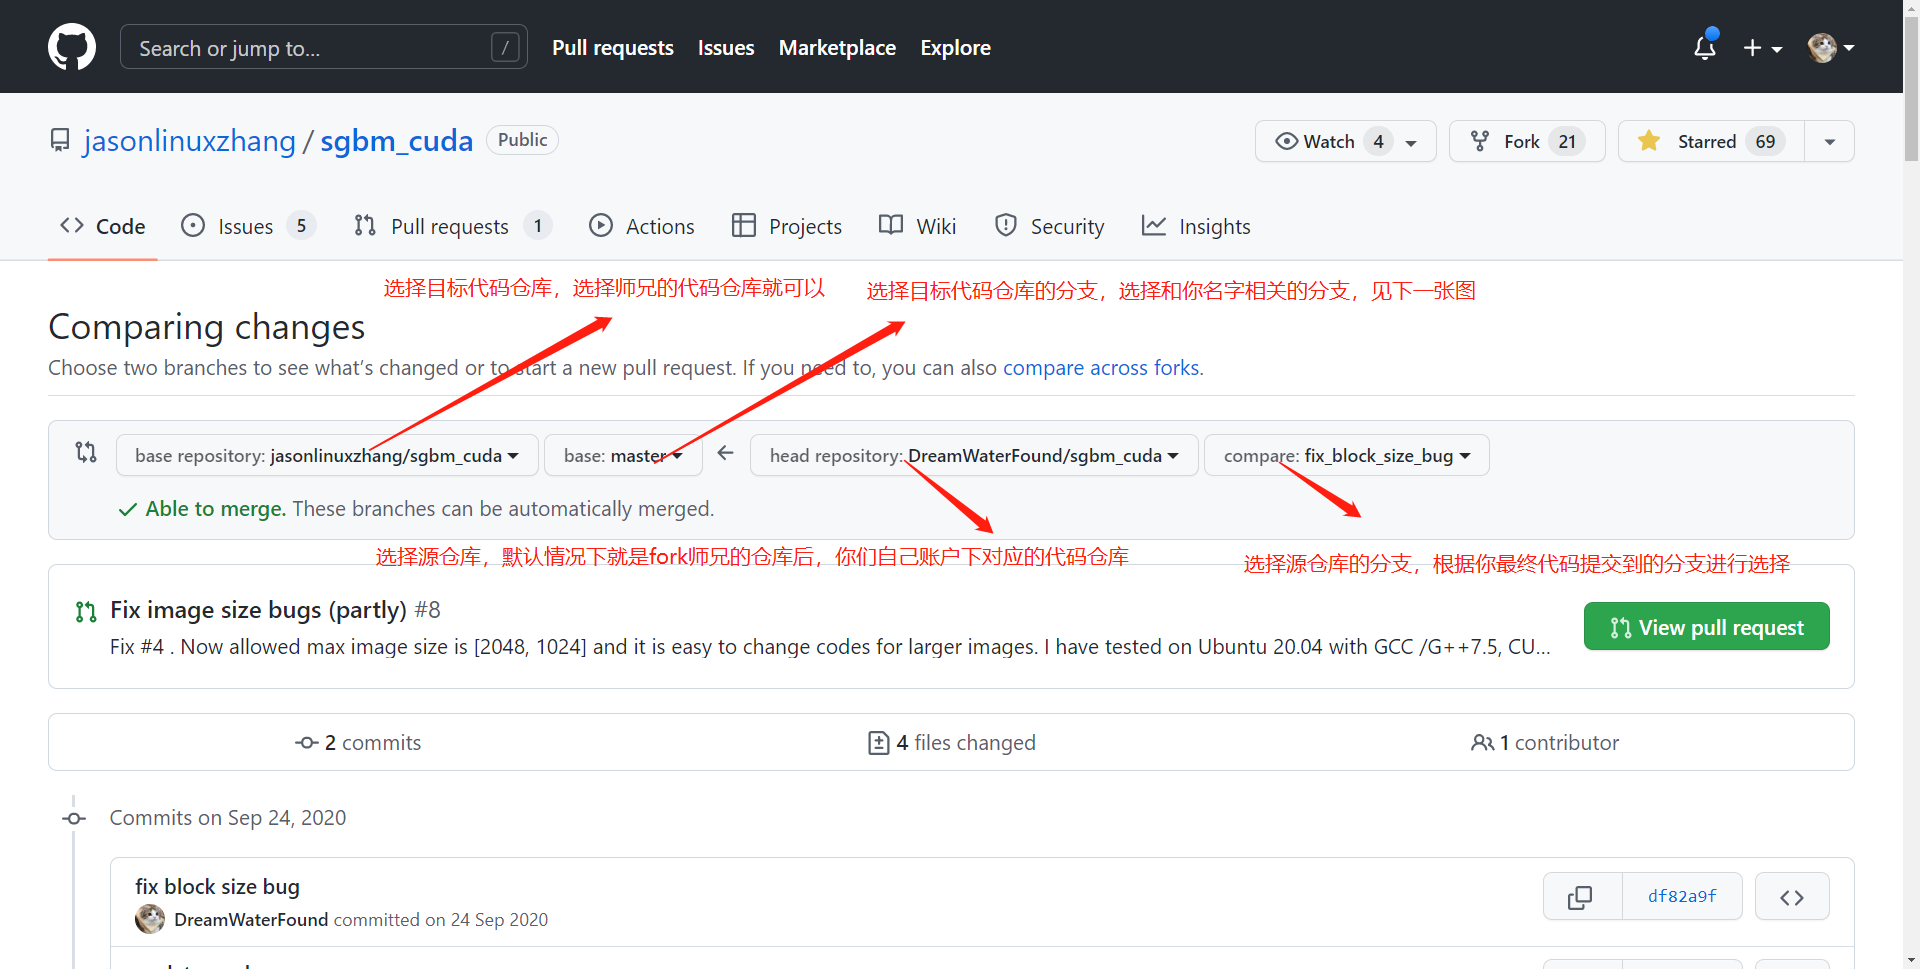Open the fork count 21
The height and width of the screenshot is (969, 1920).
pyautogui.click(x=1567, y=142)
